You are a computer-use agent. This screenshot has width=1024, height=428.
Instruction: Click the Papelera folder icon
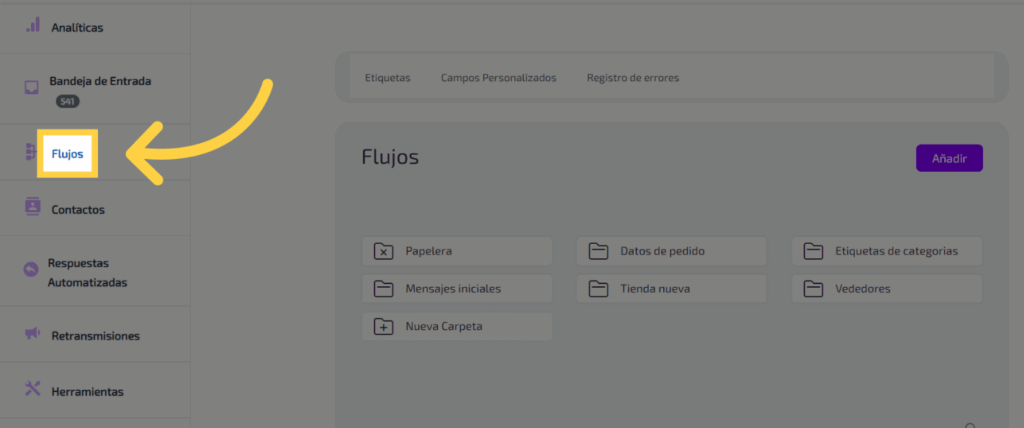(x=384, y=251)
